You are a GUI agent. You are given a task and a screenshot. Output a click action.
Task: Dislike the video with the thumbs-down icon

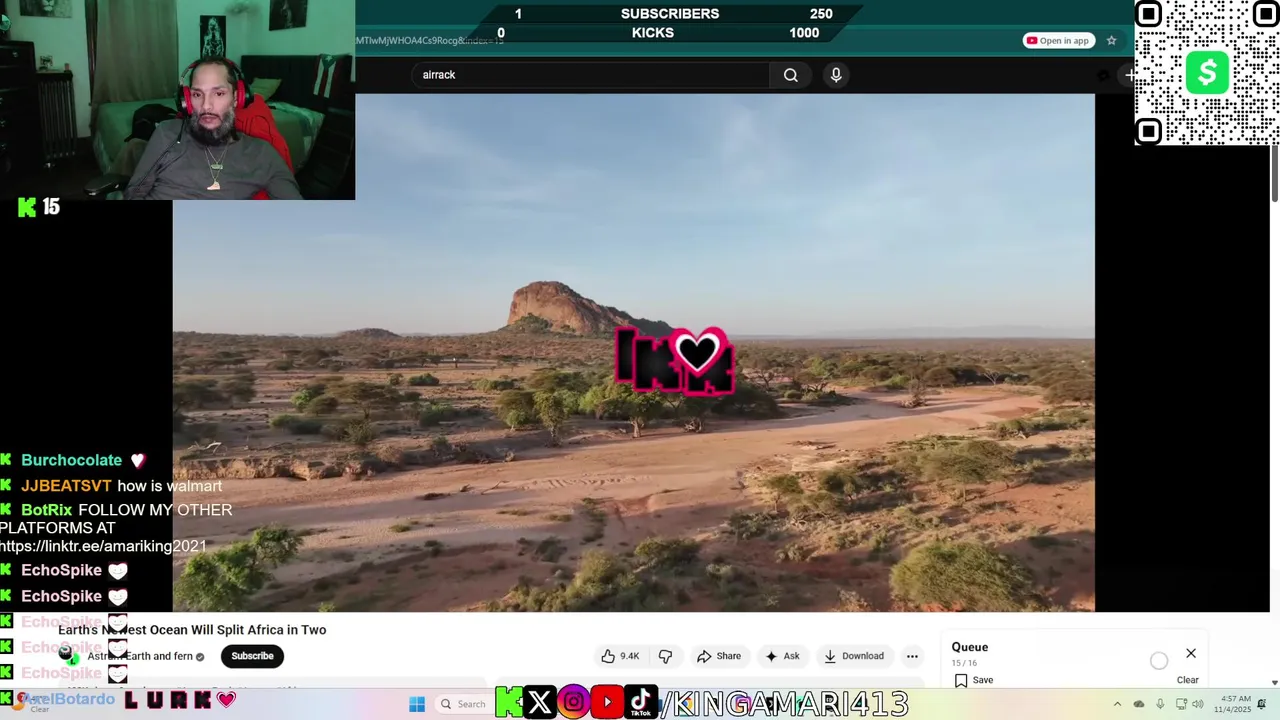tap(665, 656)
